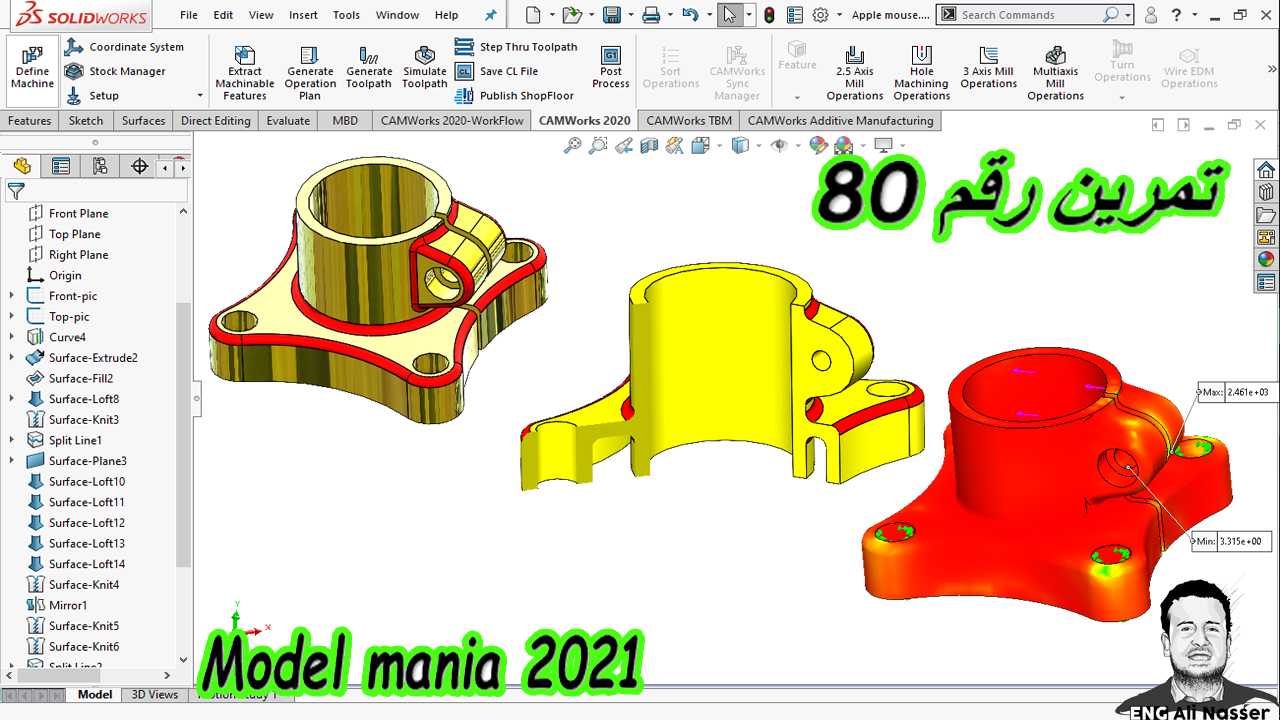Click the feature tree vertical scrollbar
Image resolution: width=1280 pixels, height=720 pixels.
click(x=183, y=435)
